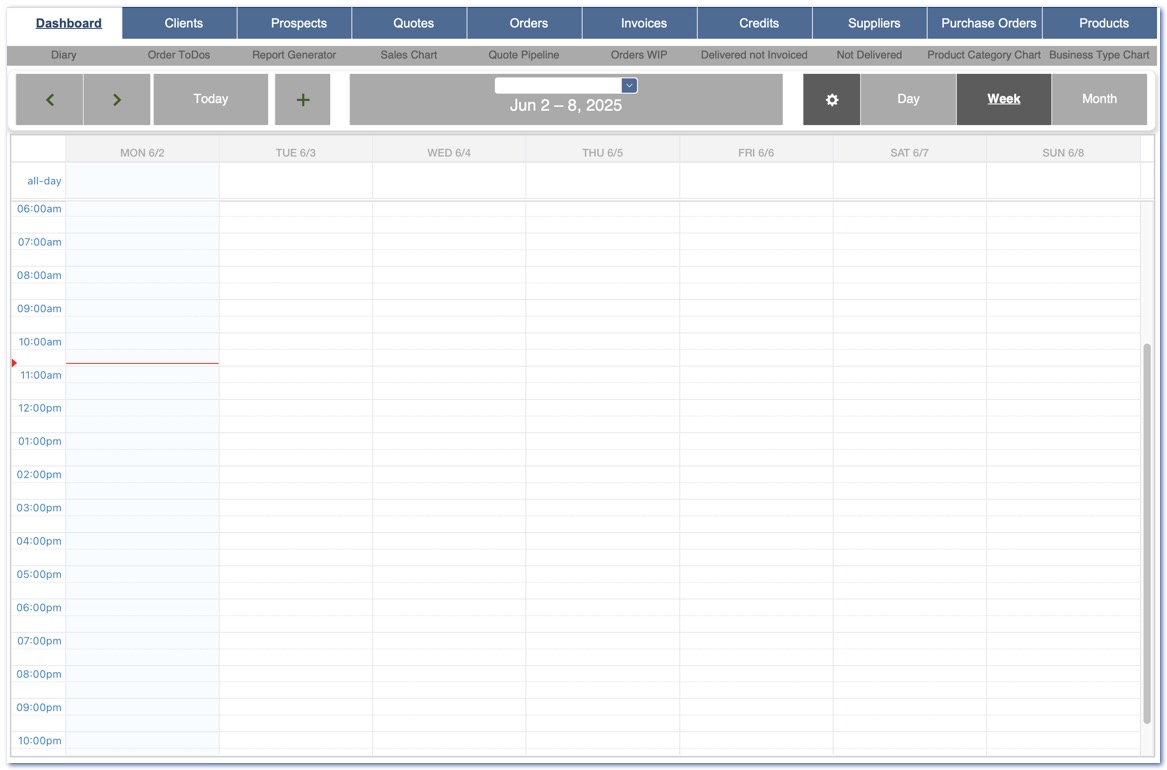Show the Quote Pipeline view

523,55
